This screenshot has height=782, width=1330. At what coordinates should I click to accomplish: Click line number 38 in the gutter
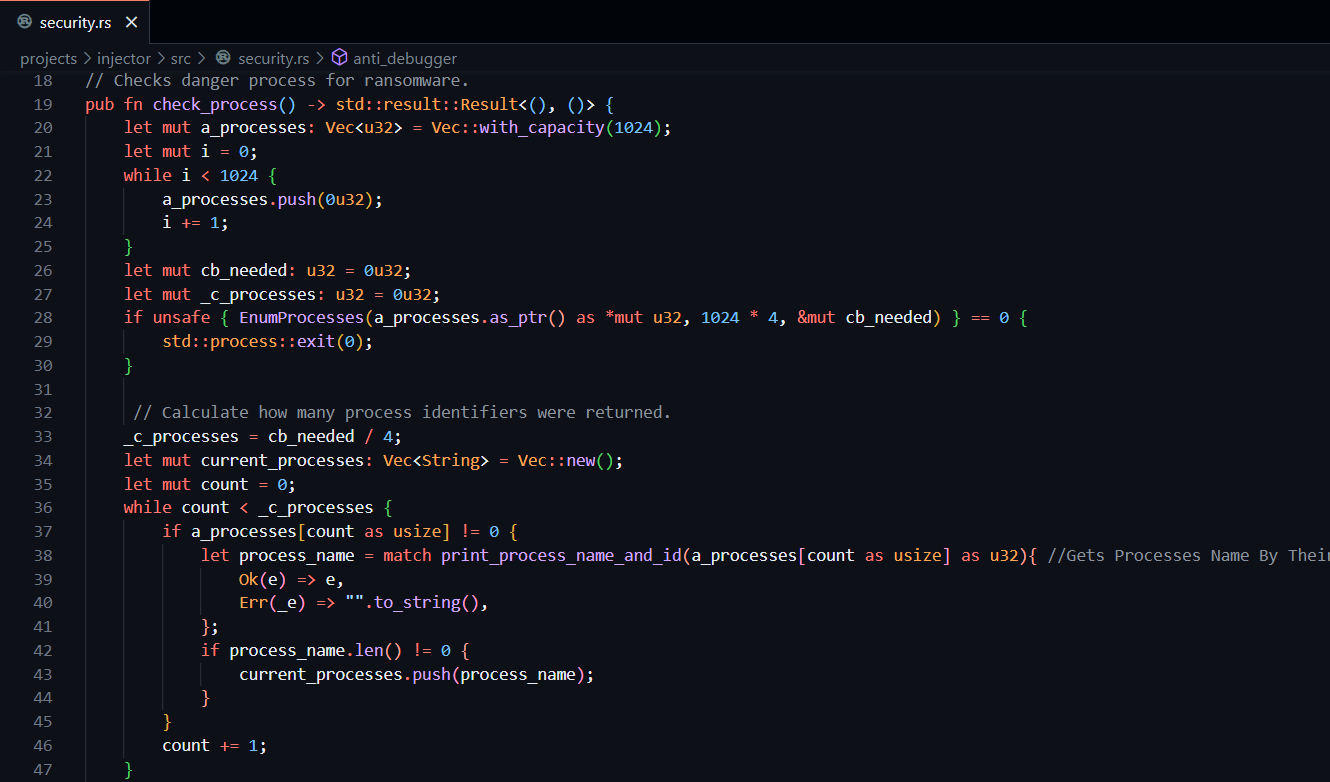coord(43,556)
